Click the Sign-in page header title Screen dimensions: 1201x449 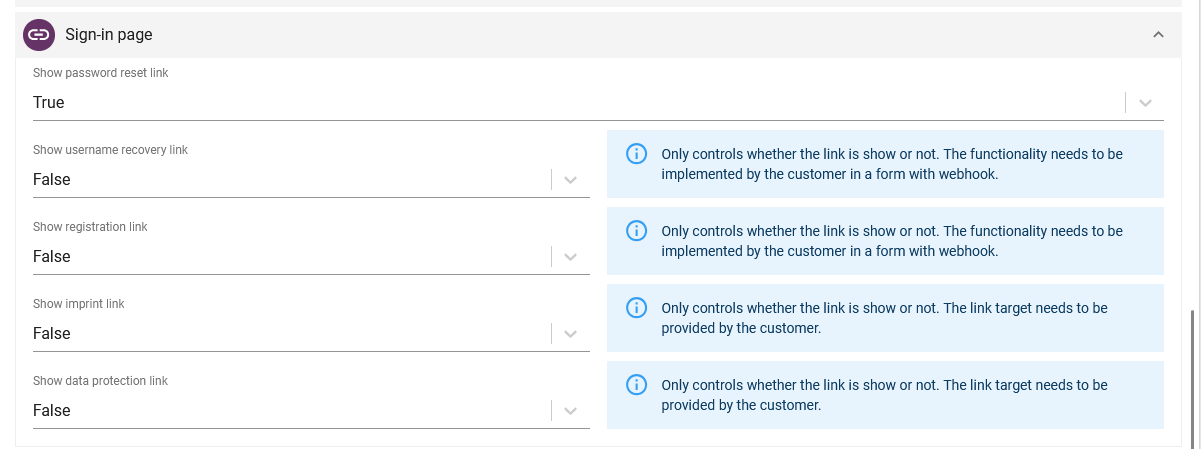coord(109,35)
